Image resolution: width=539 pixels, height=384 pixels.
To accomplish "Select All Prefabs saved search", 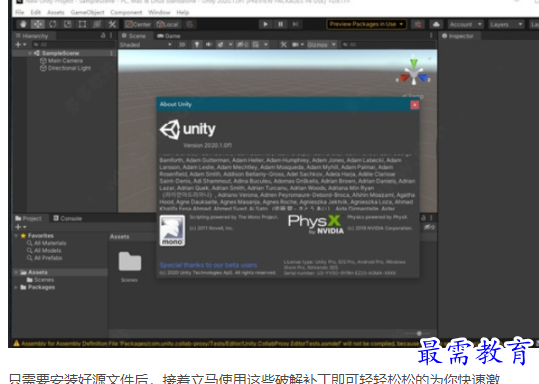I will click(45, 258).
